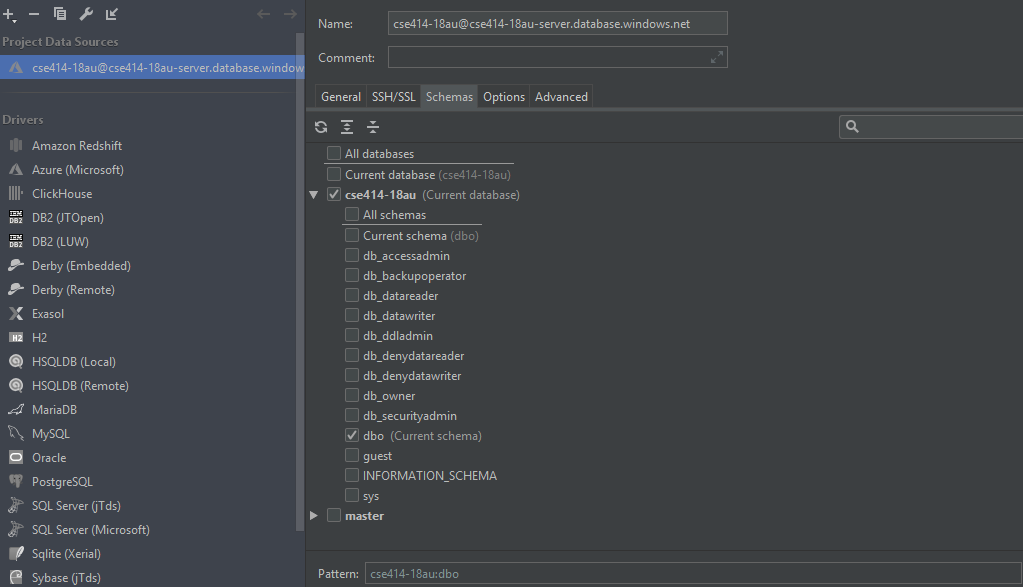
Task: Collapse the cse414-18au database tree
Action: [x=313, y=194]
